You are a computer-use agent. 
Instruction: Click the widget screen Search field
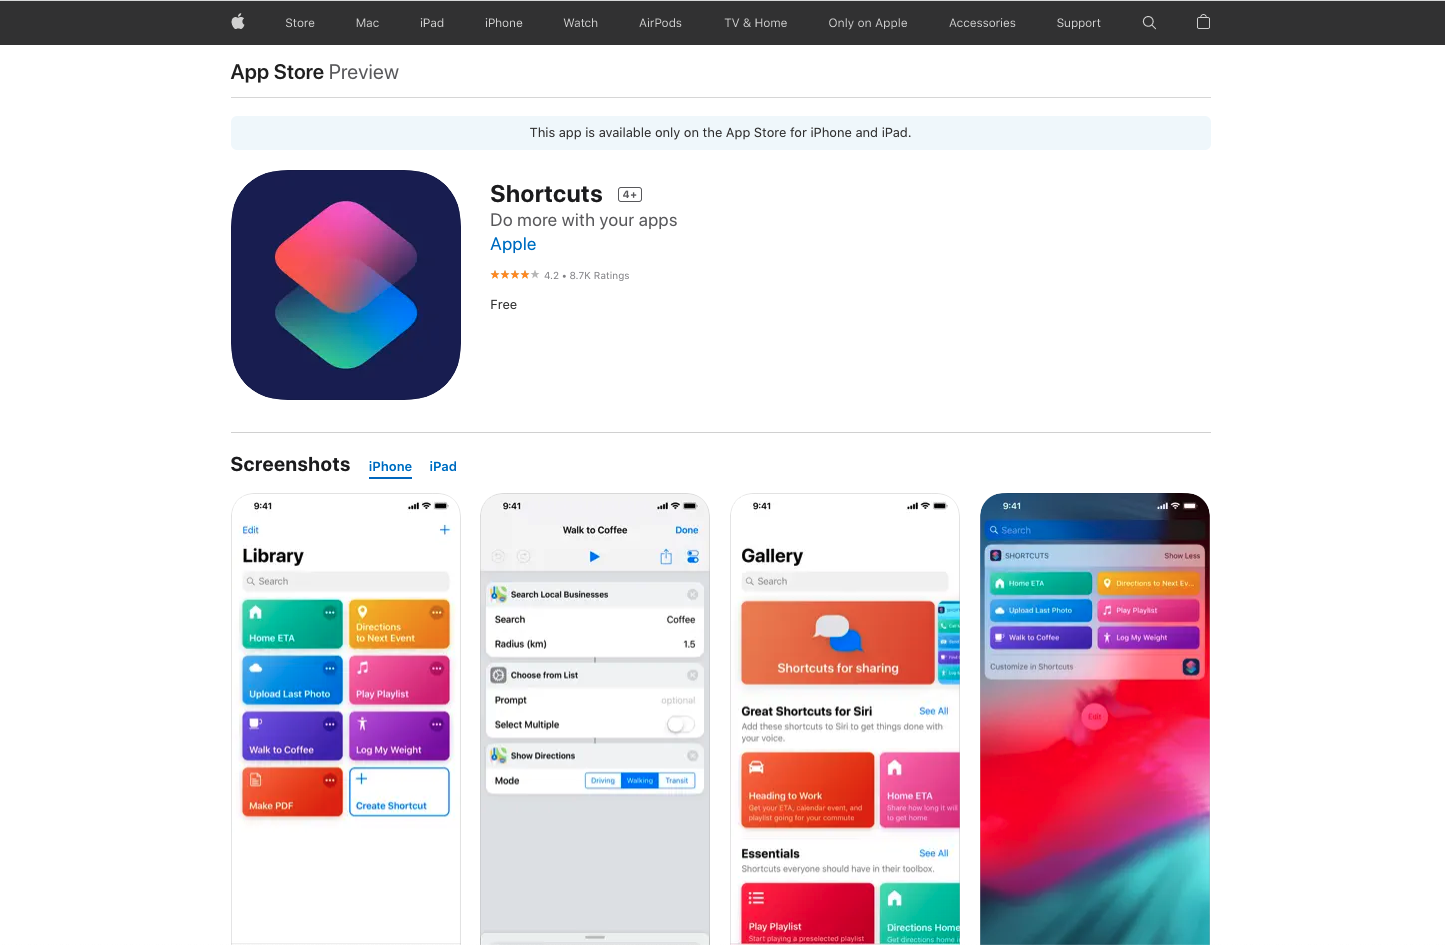[x=1095, y=530]
